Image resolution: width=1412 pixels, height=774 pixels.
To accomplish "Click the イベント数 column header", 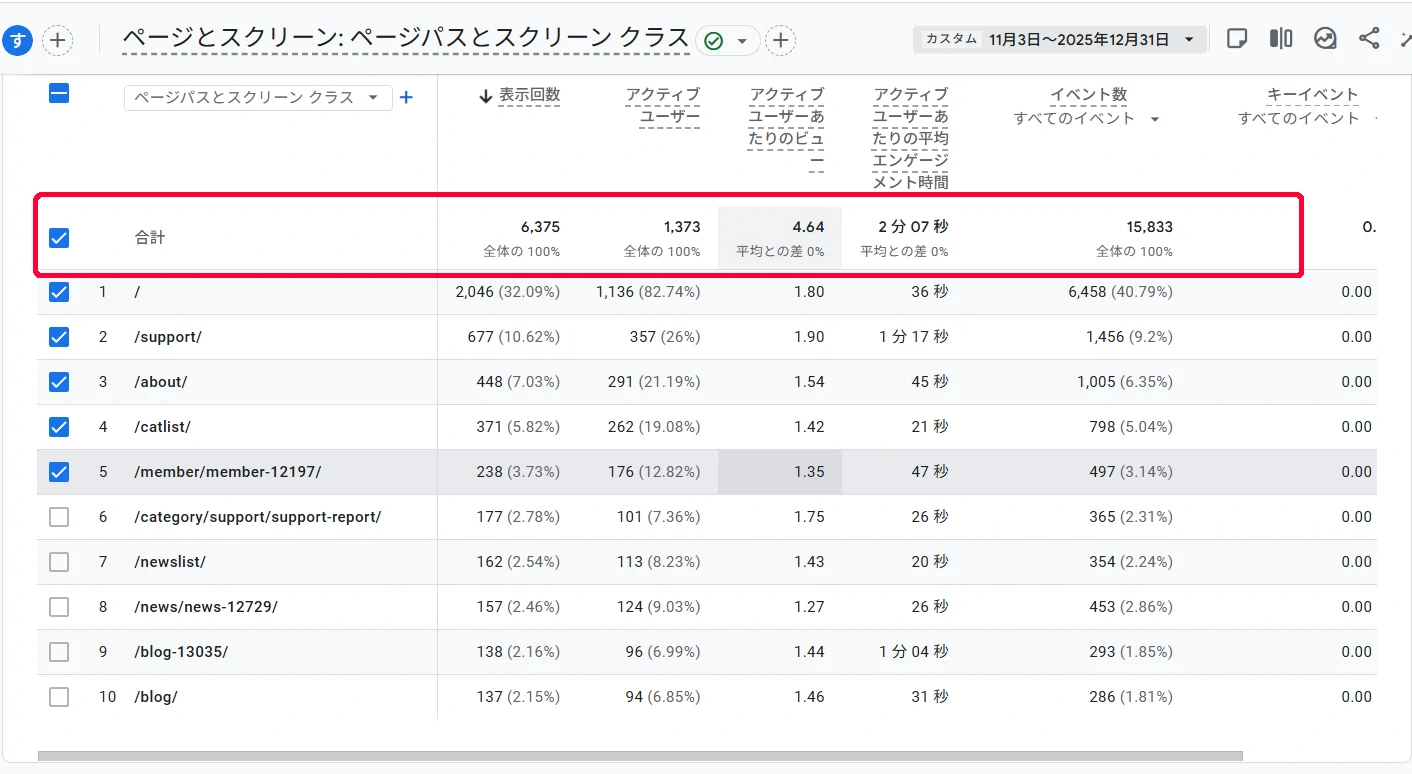I will coord(1088,95).
